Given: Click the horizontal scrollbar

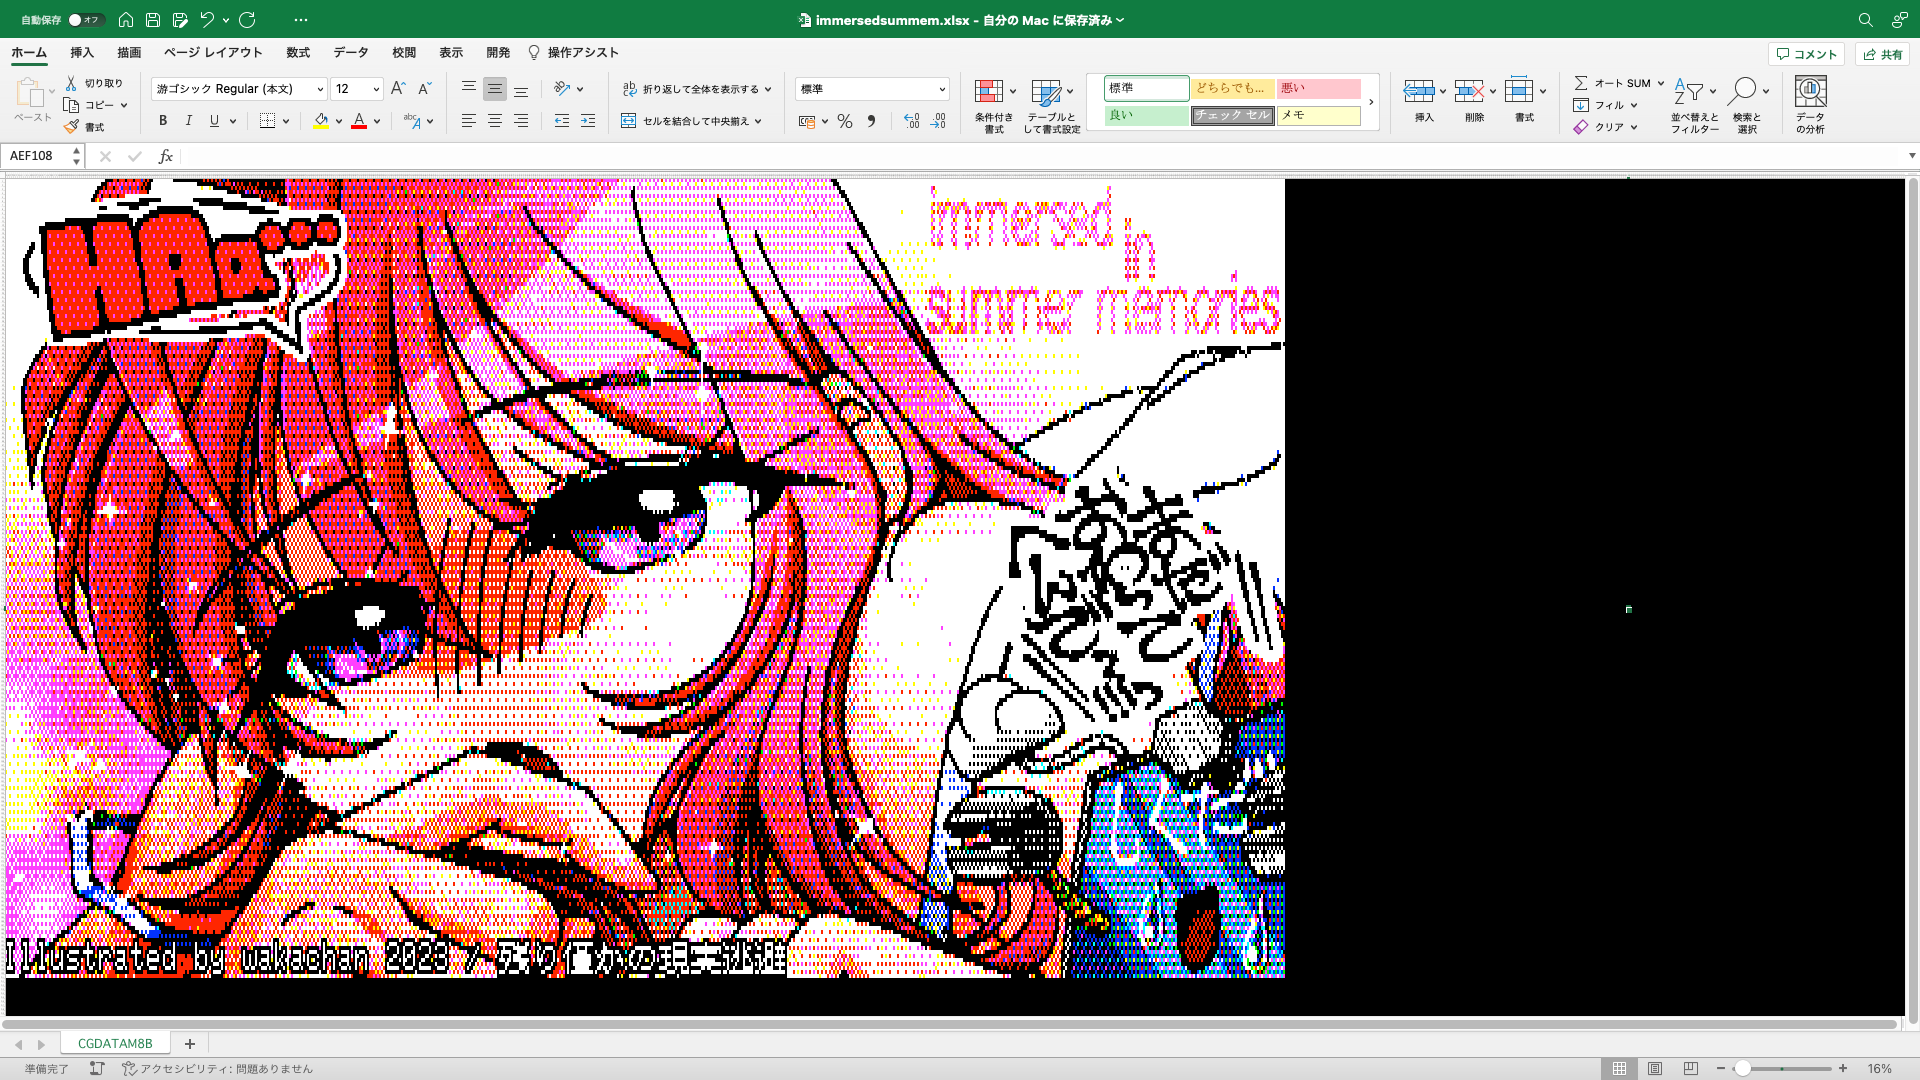Looking at the screenshot, I should [950, 1024].
